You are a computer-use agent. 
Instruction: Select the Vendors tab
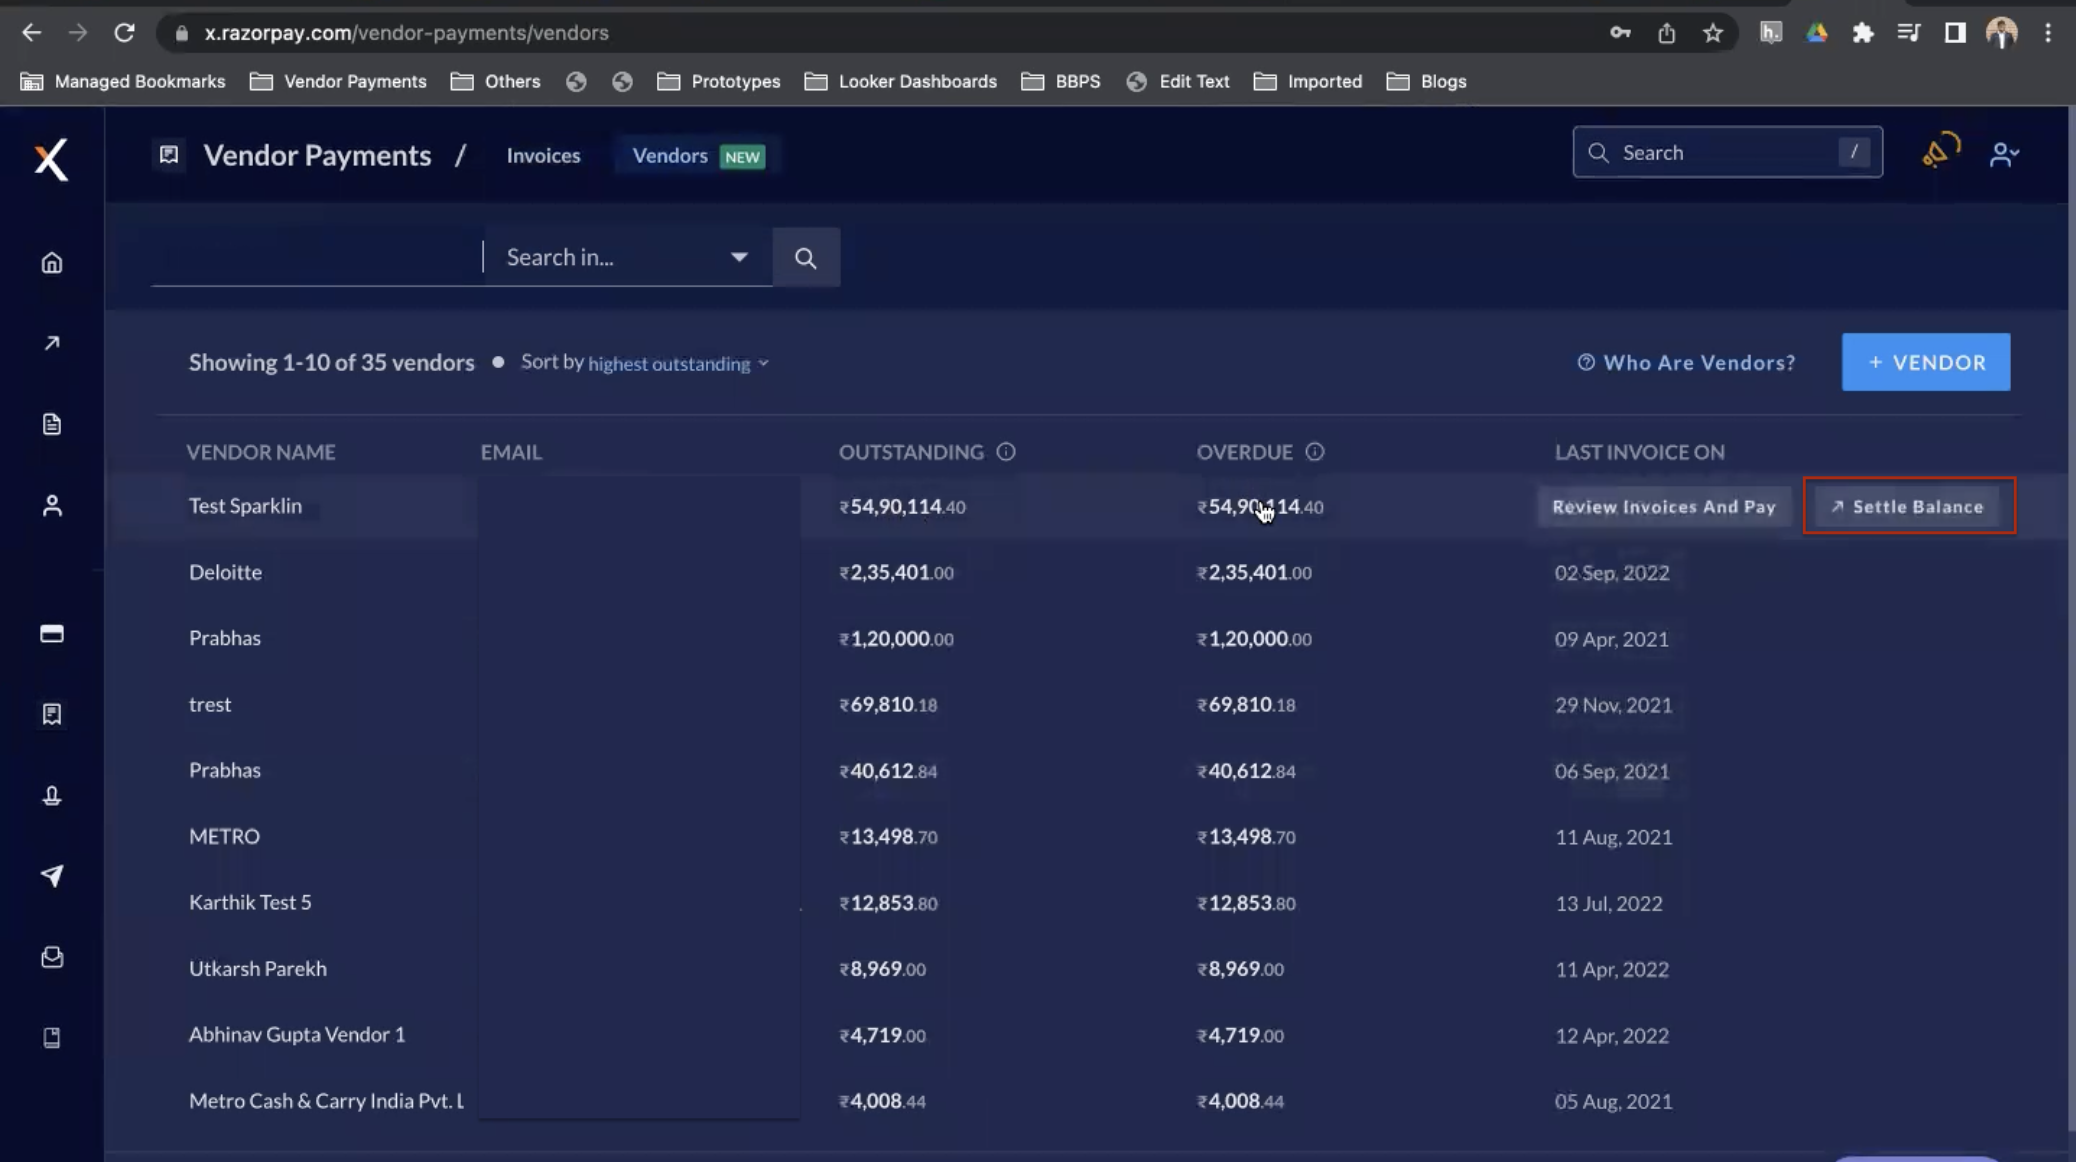(x=670, y=155)
